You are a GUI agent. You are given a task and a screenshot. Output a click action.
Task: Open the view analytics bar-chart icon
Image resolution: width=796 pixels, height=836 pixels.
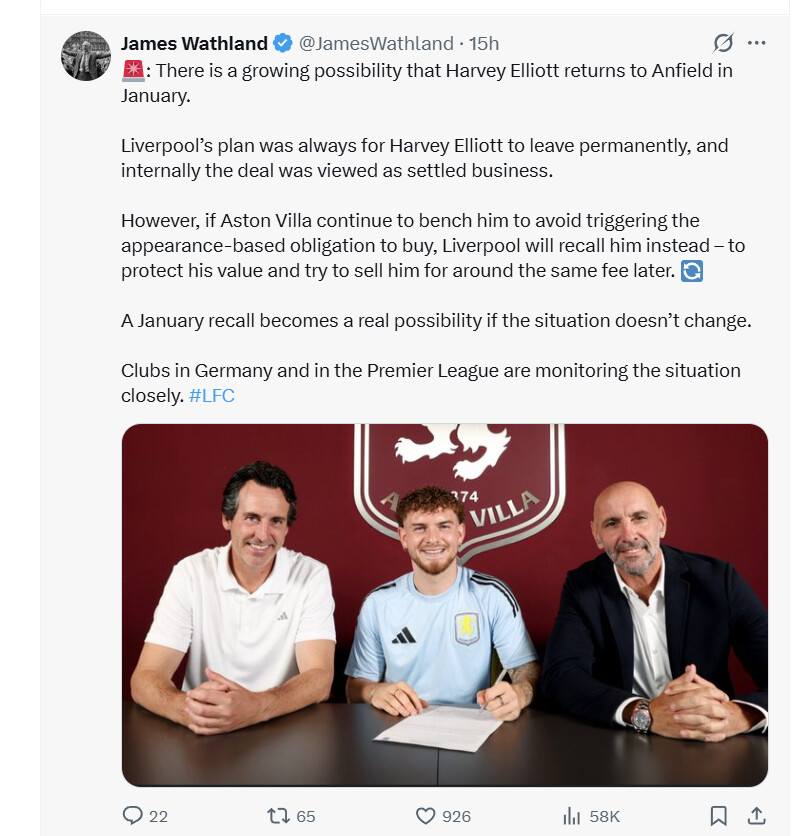click(x=572, y=816)
